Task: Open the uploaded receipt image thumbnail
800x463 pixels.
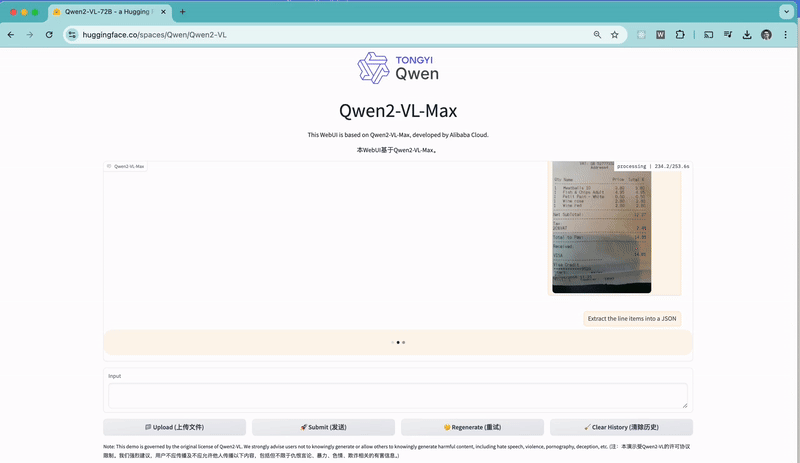Action: (x=602, y=227)
